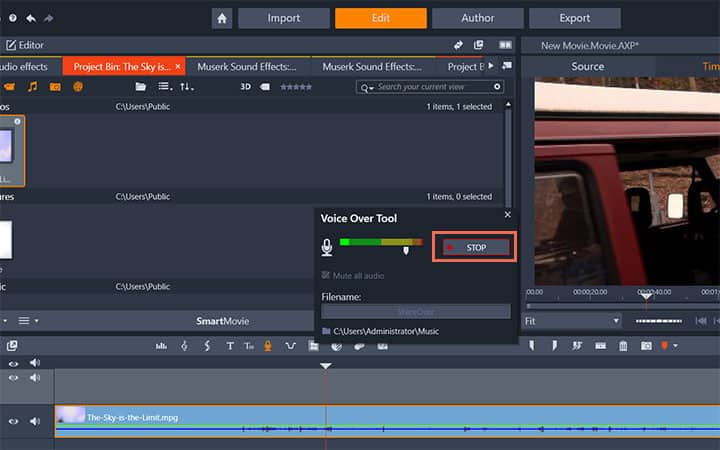Click the audio ducking curve icon

[x=290, y=346]
